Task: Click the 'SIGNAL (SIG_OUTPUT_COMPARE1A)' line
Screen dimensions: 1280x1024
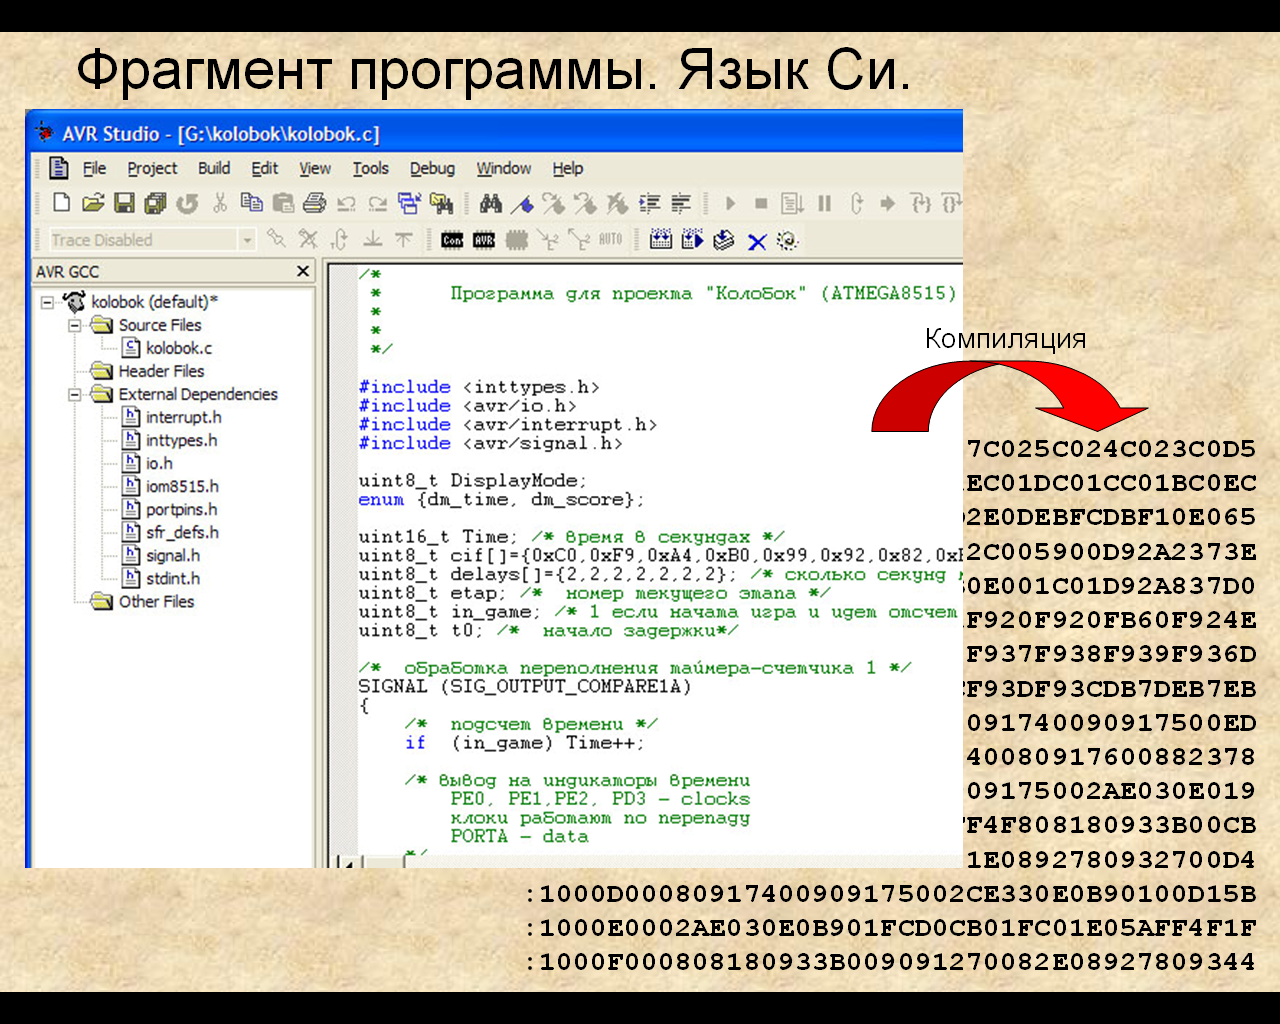Action: [x=525, y=687]
